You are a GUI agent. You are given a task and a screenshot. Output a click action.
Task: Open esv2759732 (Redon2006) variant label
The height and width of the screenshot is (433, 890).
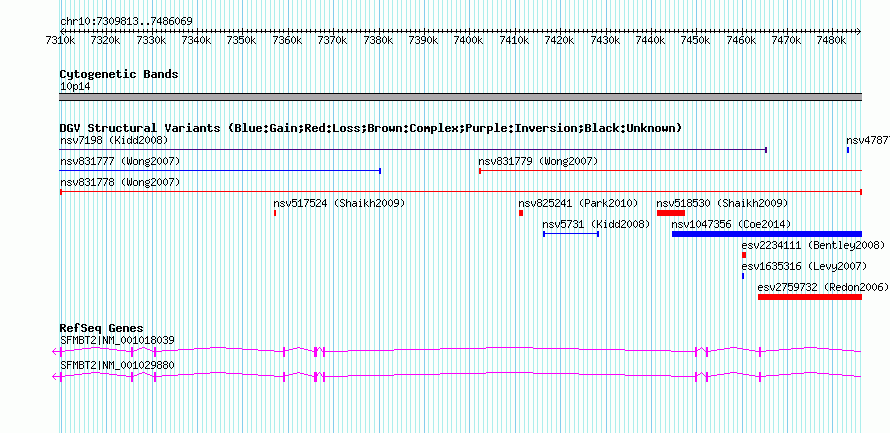click(x=823, y=288)
